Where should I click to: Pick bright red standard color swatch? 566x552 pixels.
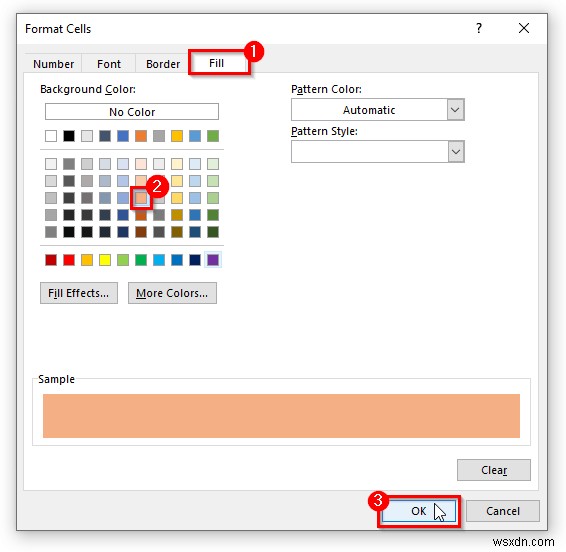[x=69, y=260]
